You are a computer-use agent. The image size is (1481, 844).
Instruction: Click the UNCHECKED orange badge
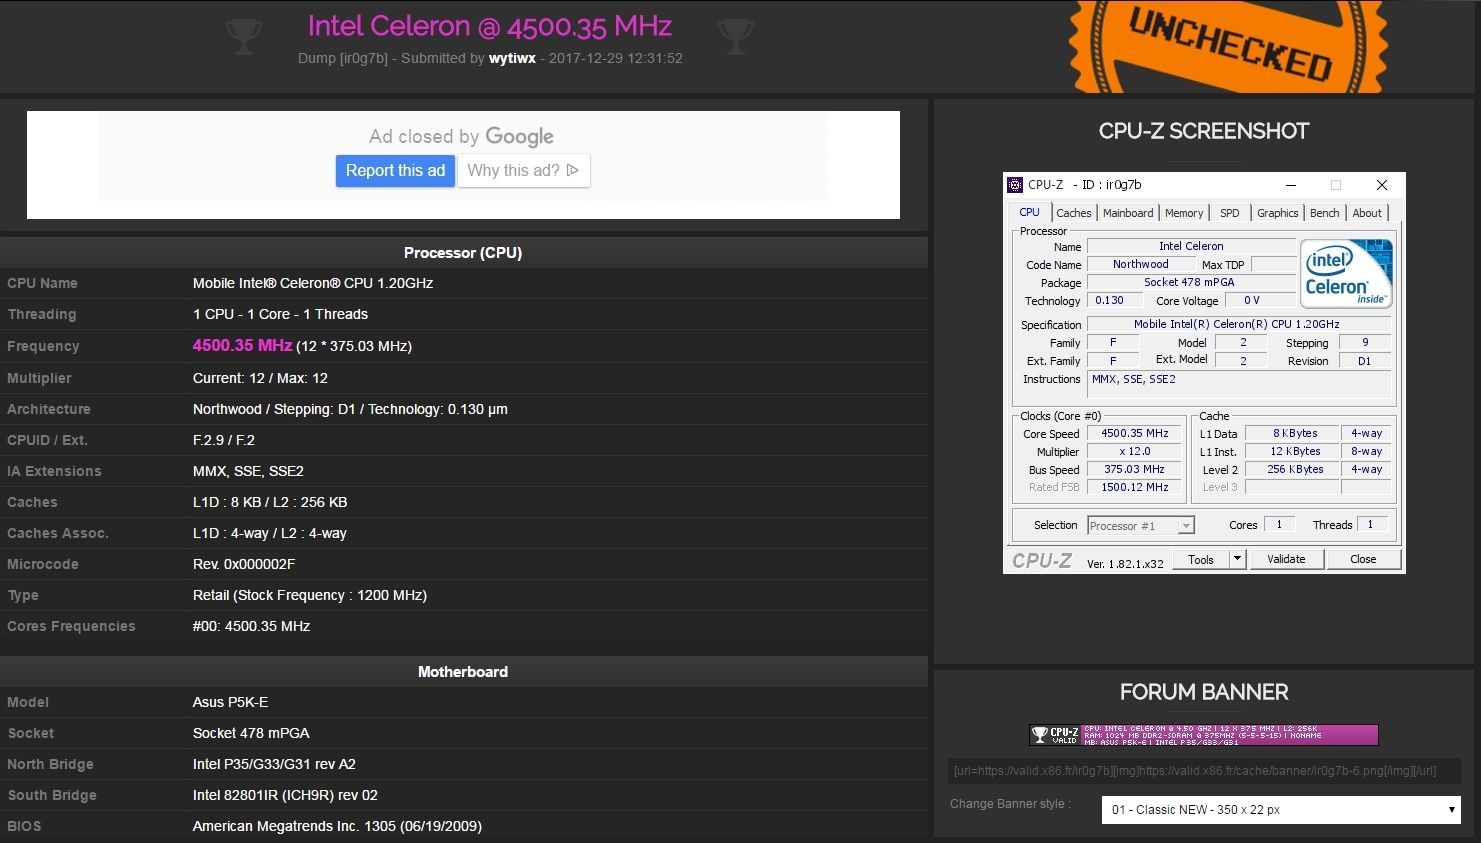[1229, 44]
